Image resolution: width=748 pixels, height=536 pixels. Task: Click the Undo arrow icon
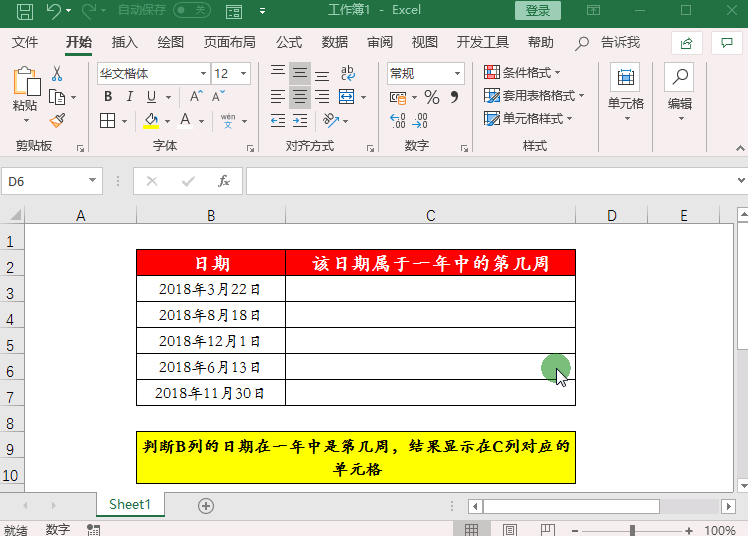(53, 10)
